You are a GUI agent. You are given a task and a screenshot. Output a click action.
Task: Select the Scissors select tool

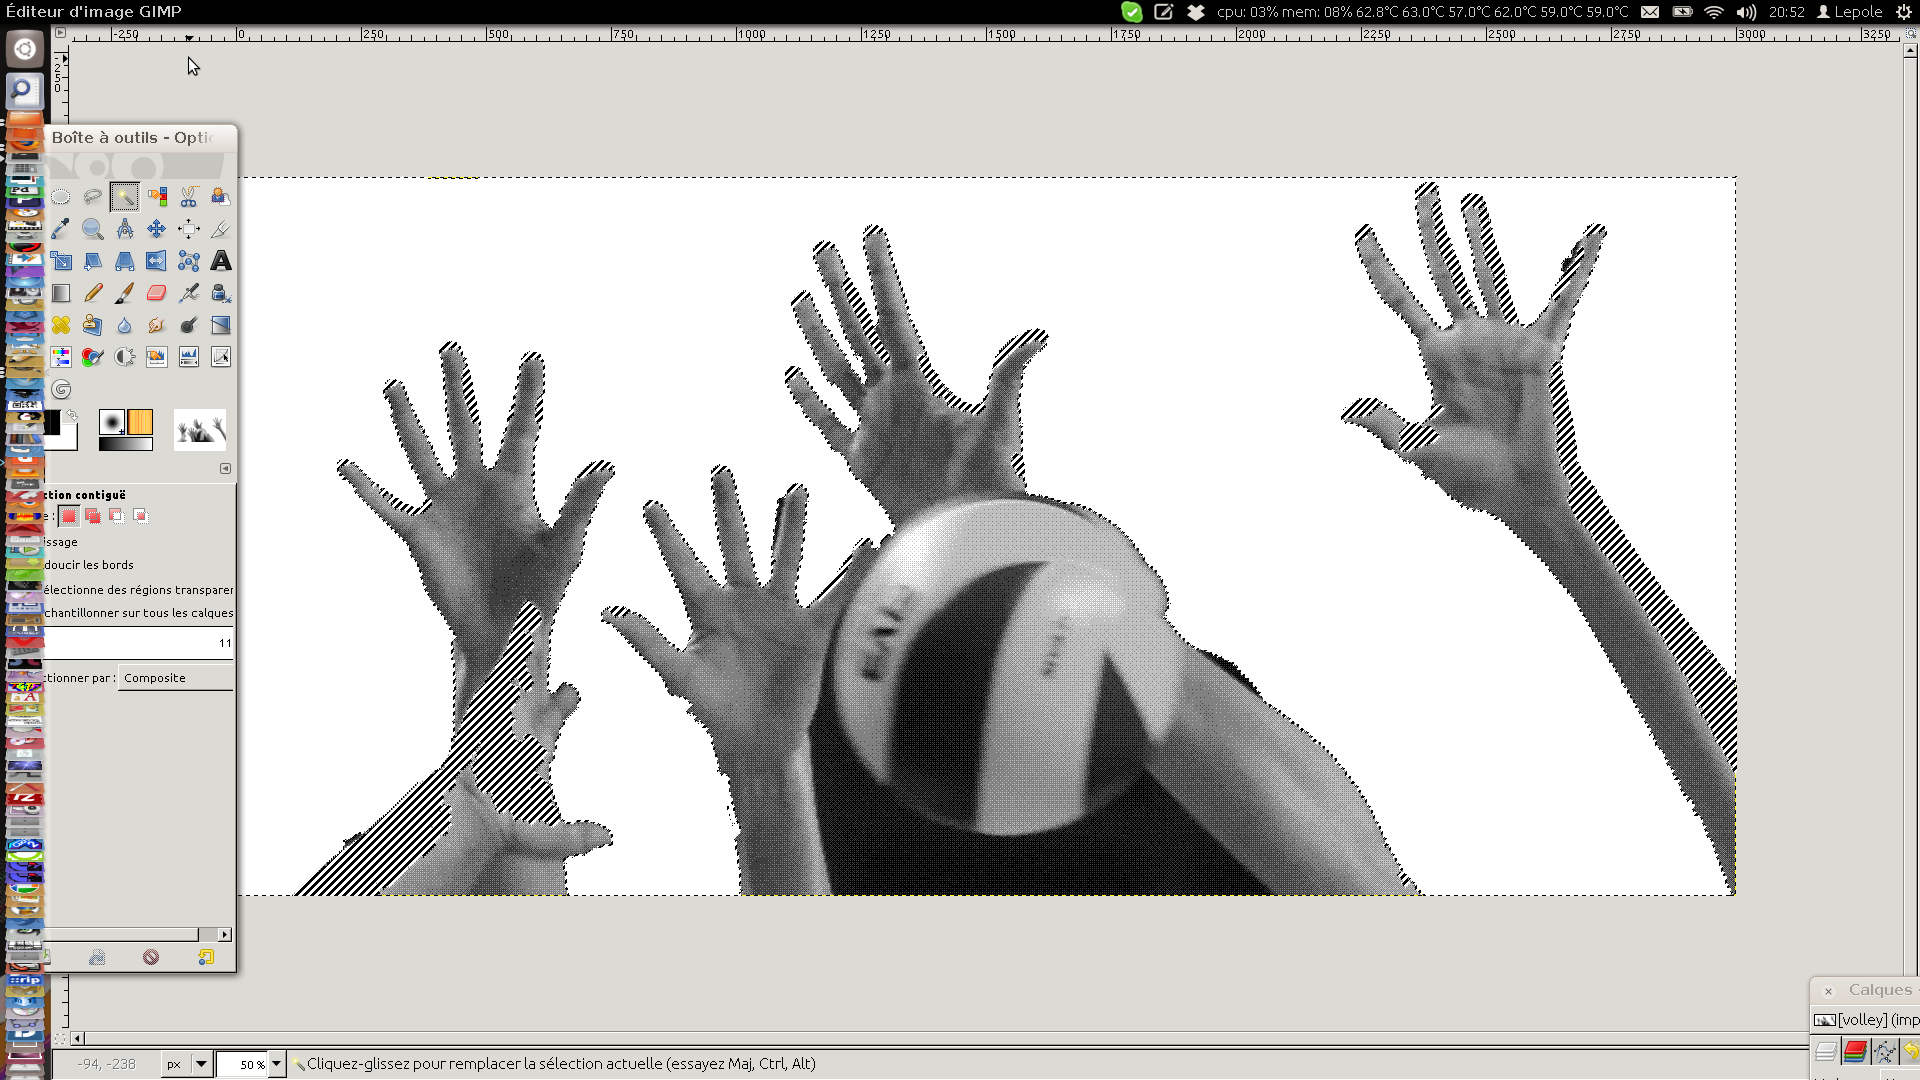pyautogui.click(x=189, y=197)
